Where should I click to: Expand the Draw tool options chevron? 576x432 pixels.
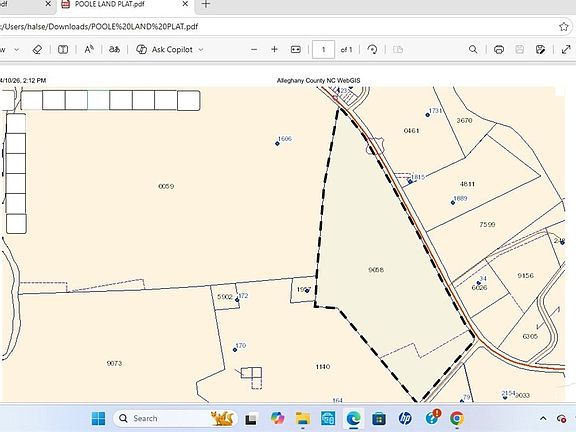tap(17, 50)
